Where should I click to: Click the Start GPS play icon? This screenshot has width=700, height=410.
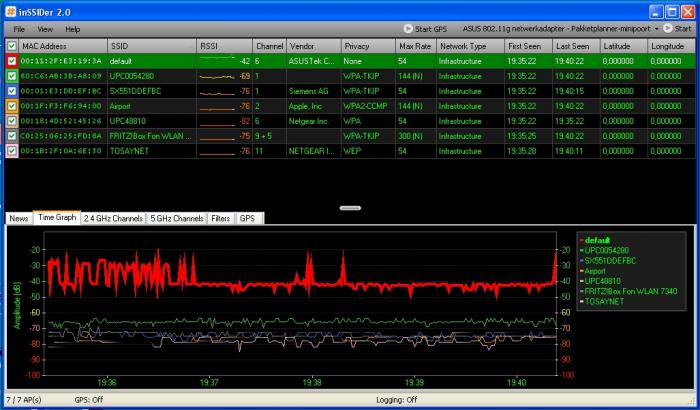(408, 29)
